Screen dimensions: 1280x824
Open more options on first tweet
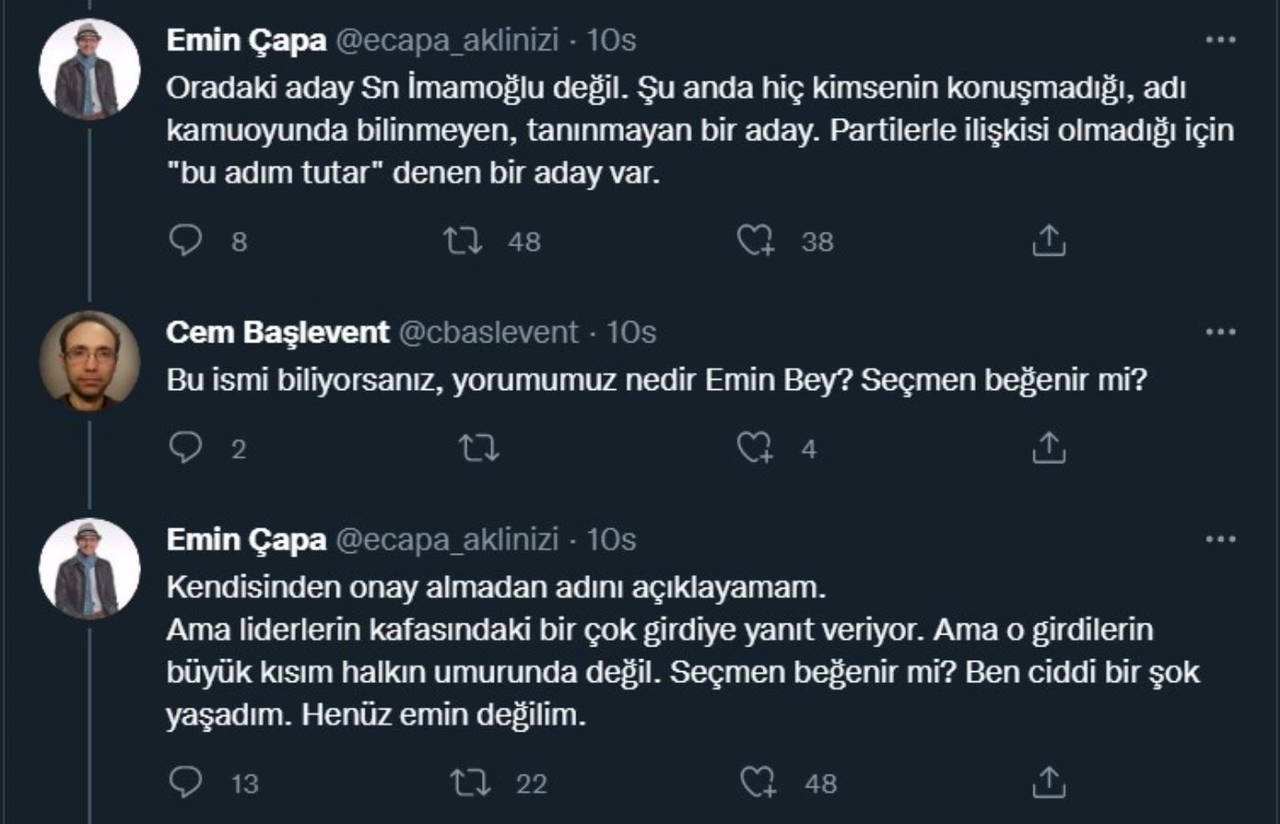[x=1220, y=41]
